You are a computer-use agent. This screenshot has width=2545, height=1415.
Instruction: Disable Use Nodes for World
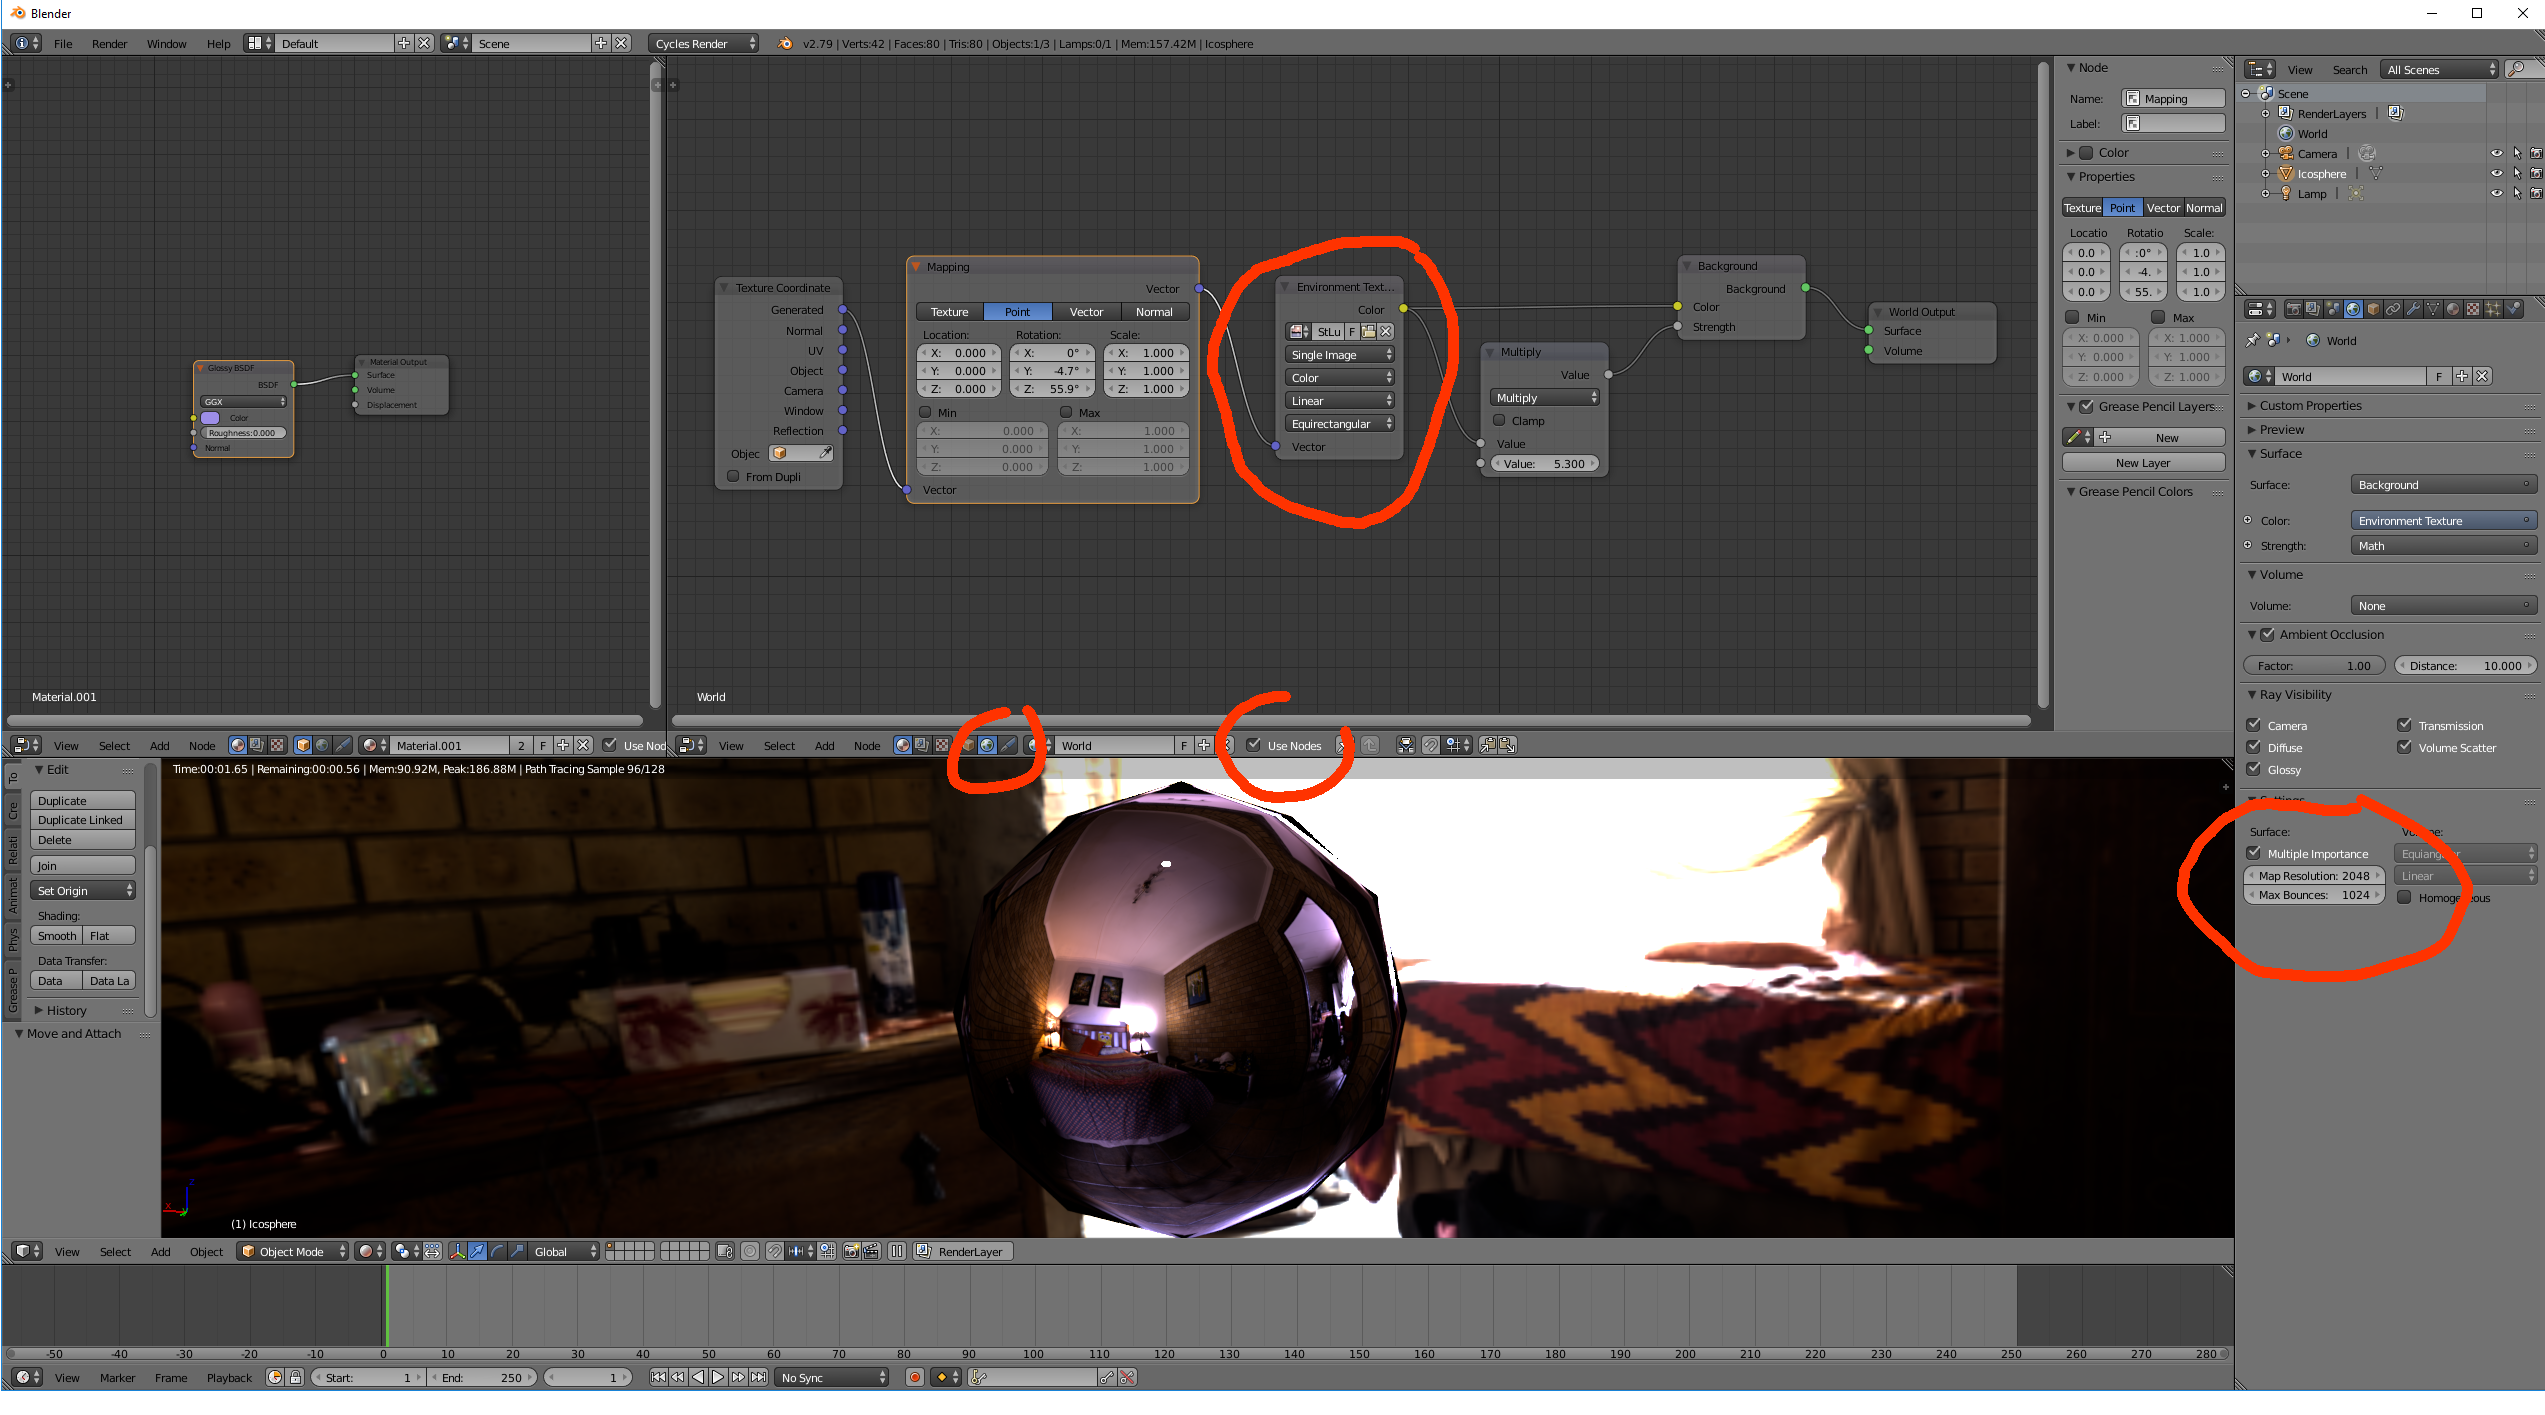1253,745
